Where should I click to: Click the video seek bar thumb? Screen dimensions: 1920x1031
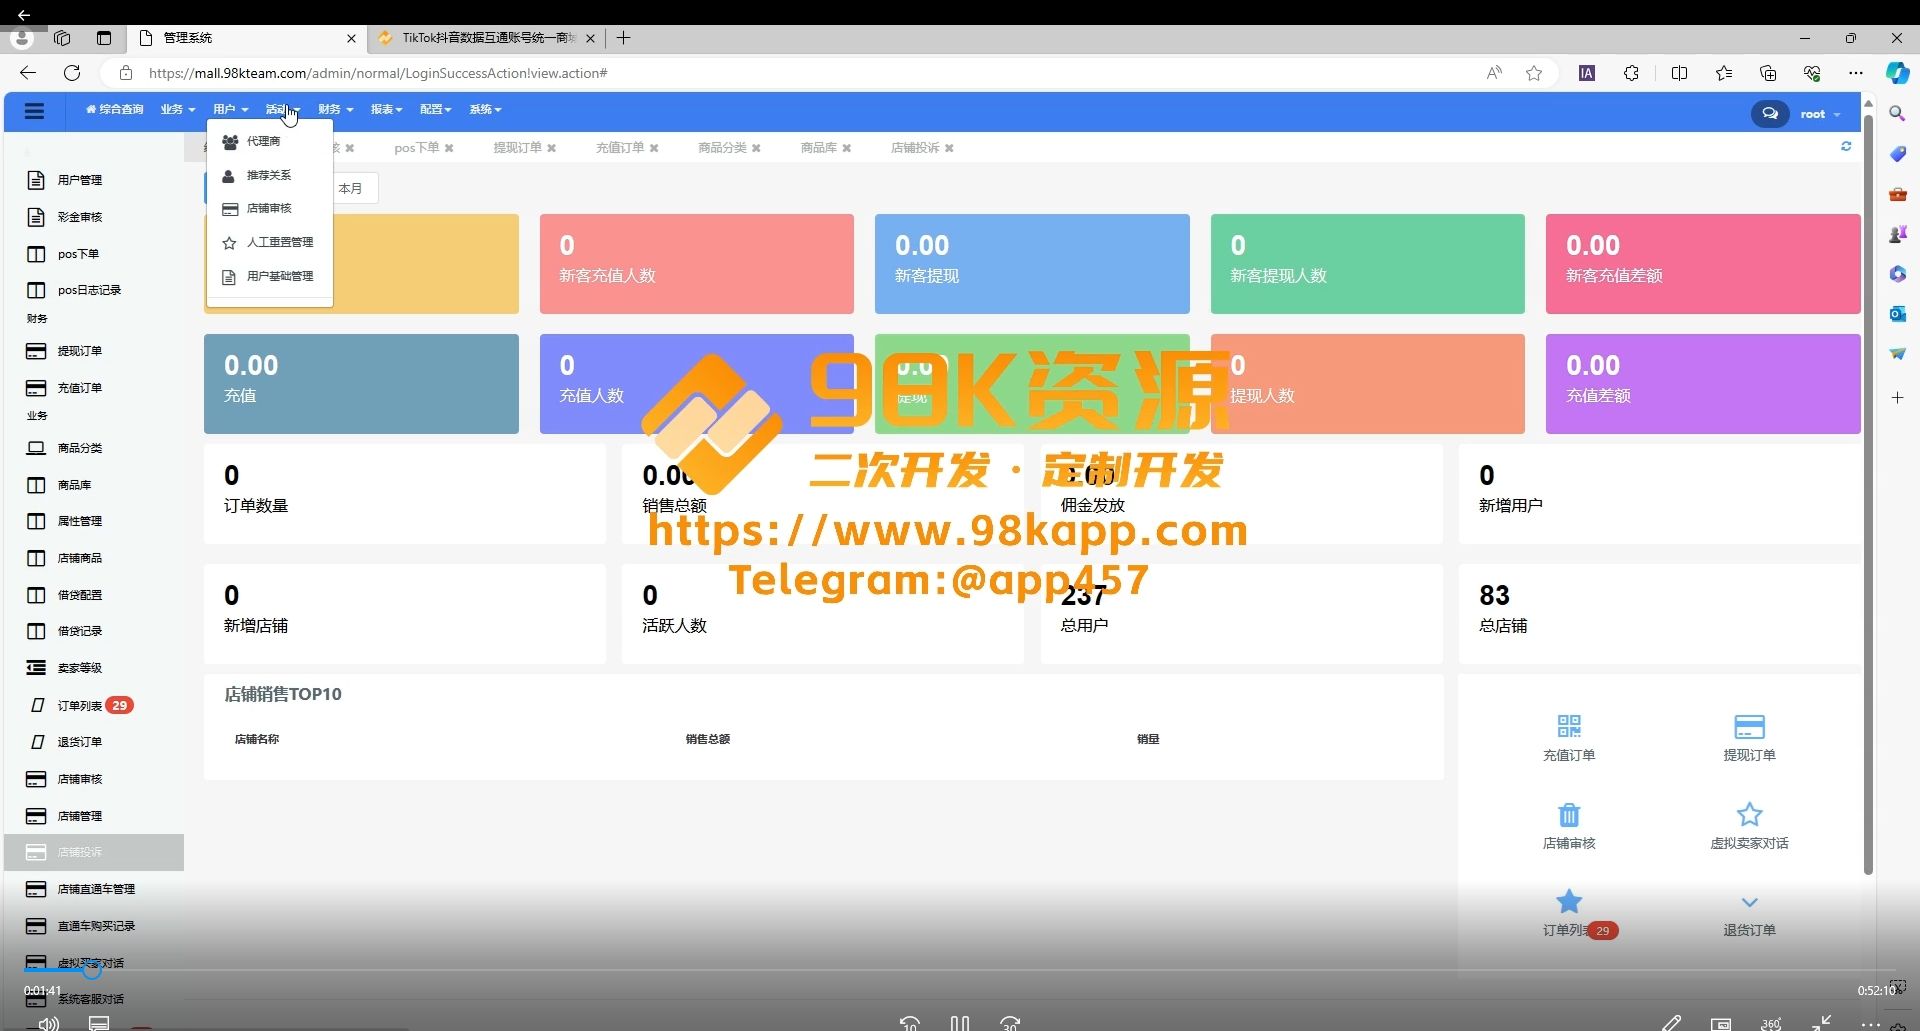point(92,969)
